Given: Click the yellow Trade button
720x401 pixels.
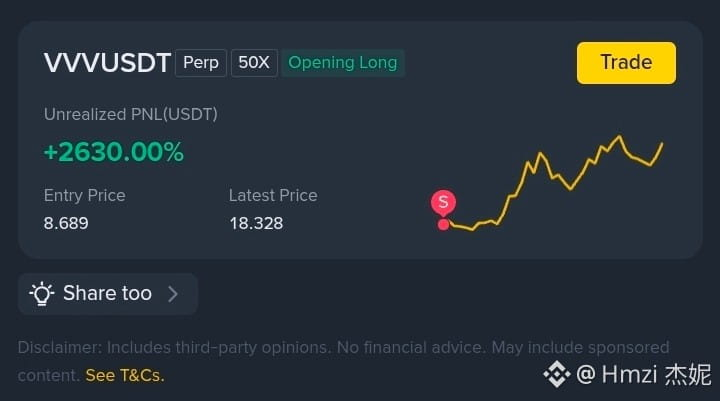Looking at the screenshot, I should (626, 63).
